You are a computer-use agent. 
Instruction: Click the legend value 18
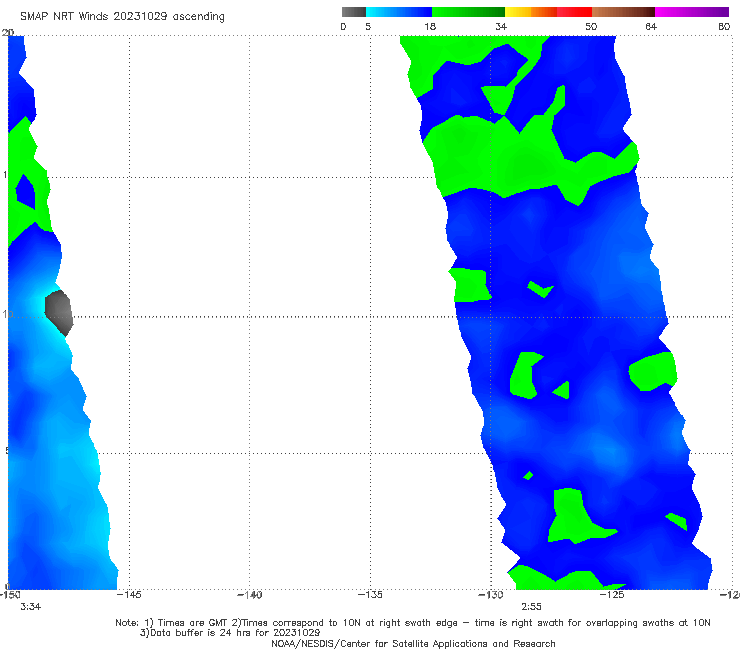(x=430, y=26)
